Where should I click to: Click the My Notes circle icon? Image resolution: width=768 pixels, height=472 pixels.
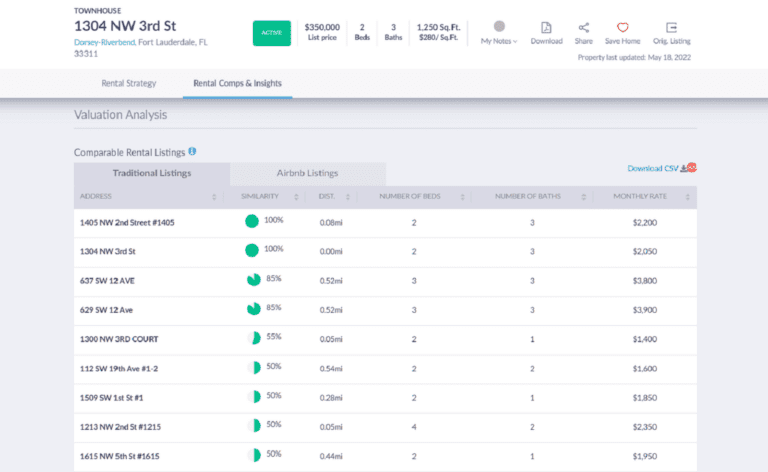pos(499,26)
